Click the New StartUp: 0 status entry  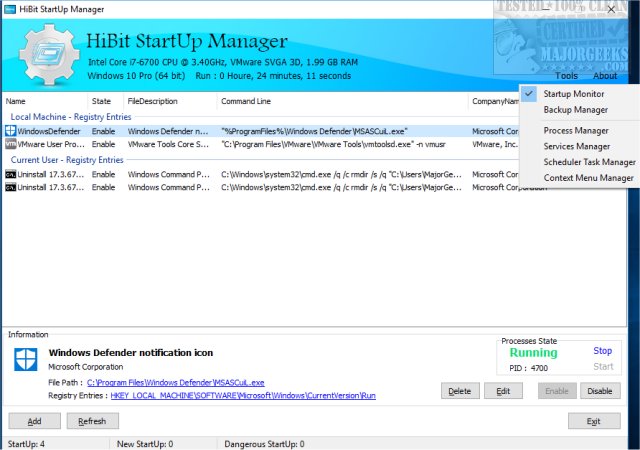145,444
